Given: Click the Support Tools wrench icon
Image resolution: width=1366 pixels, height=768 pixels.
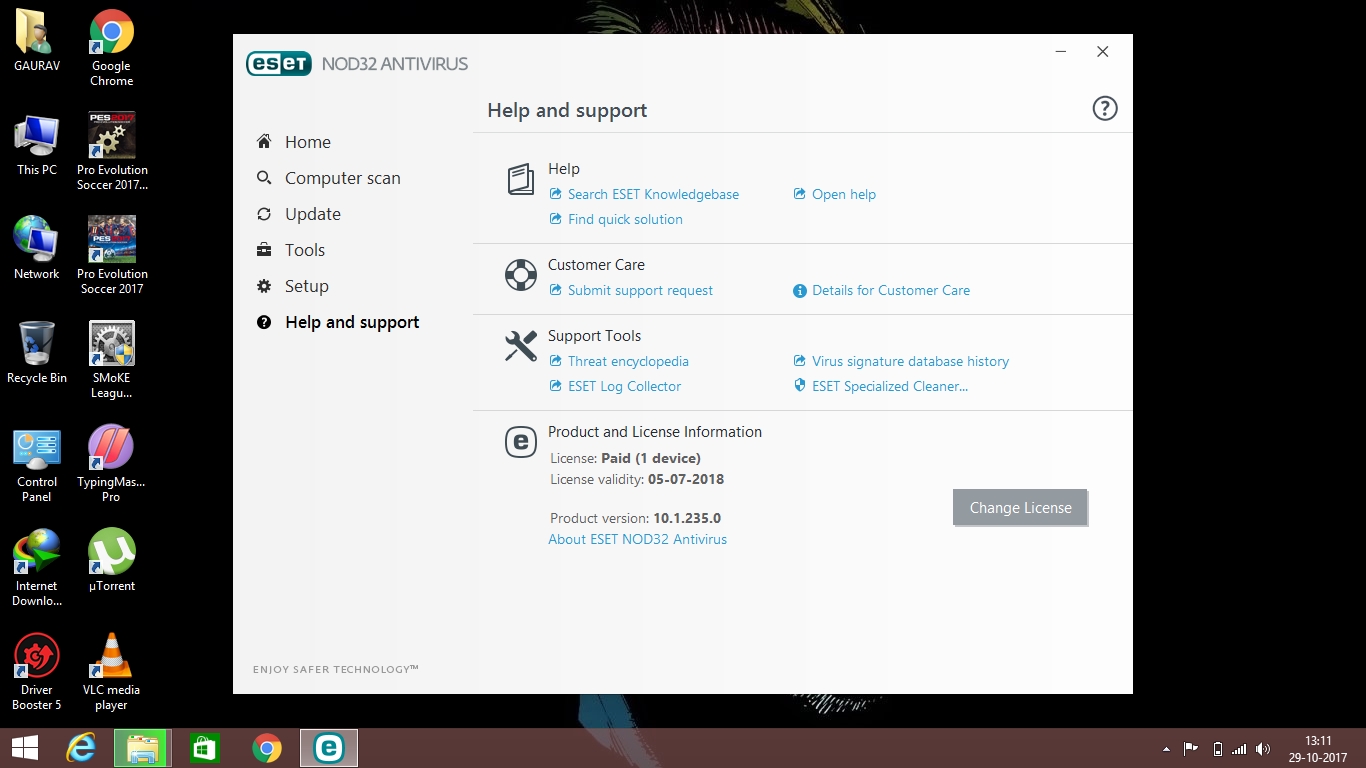Looking at the screenshot, I should pos(521,346).
